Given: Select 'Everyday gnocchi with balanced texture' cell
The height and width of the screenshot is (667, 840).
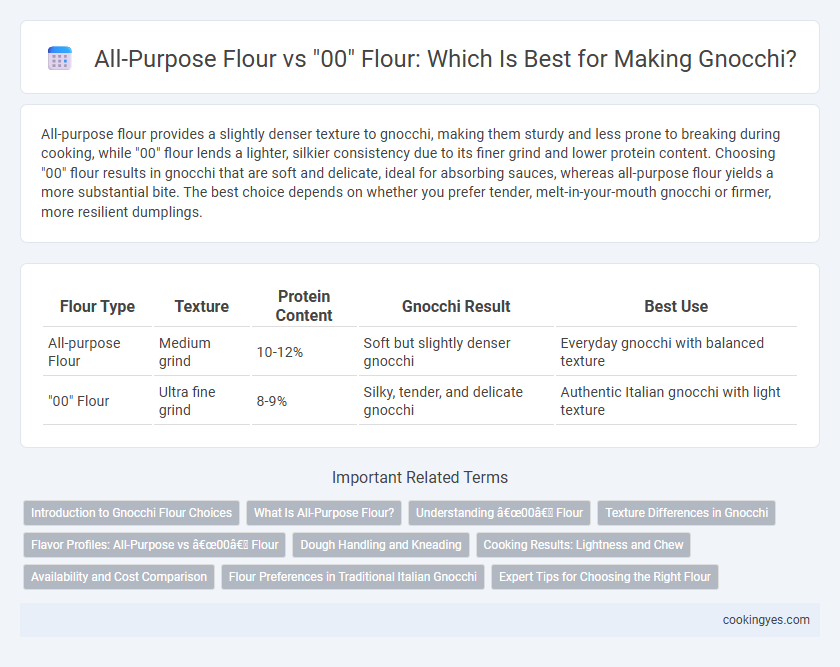Looking at the screenshot, I should click(676, 352).
